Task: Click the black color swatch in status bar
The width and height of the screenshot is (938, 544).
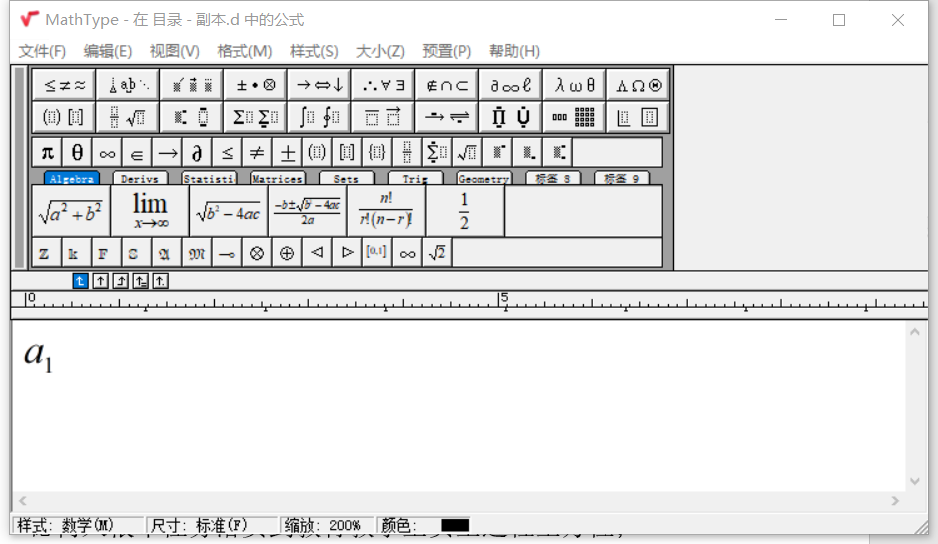Action: point(455,525)
